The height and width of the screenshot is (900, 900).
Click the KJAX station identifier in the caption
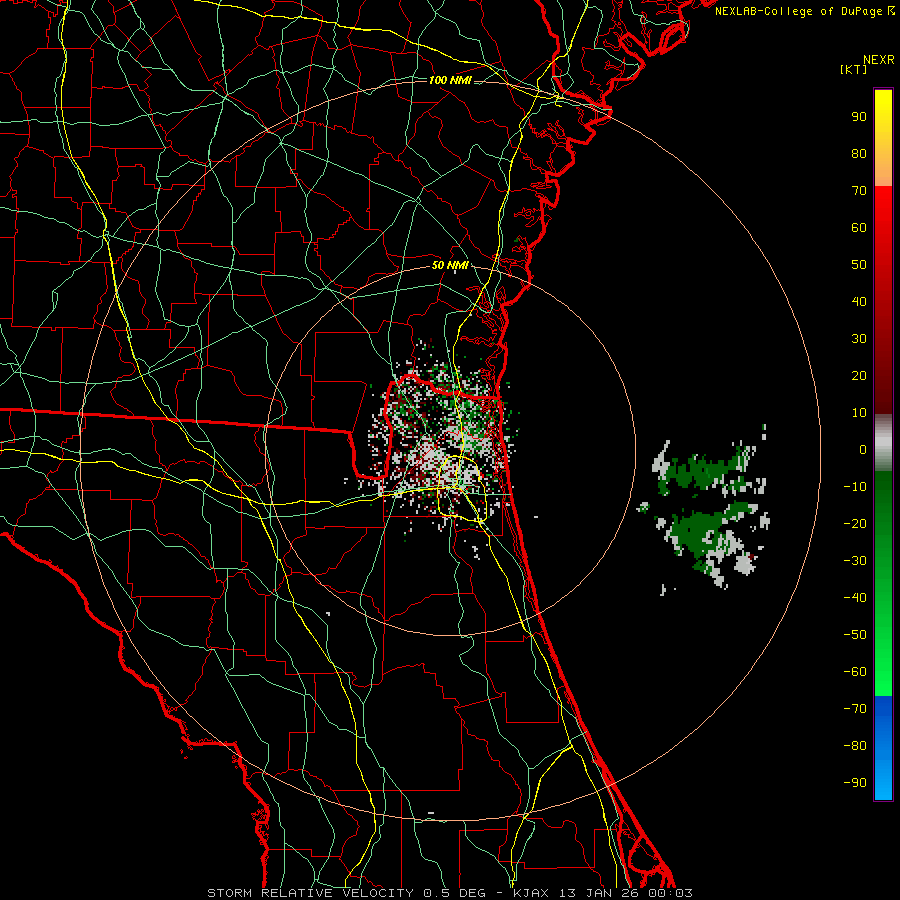pos(531,893)
